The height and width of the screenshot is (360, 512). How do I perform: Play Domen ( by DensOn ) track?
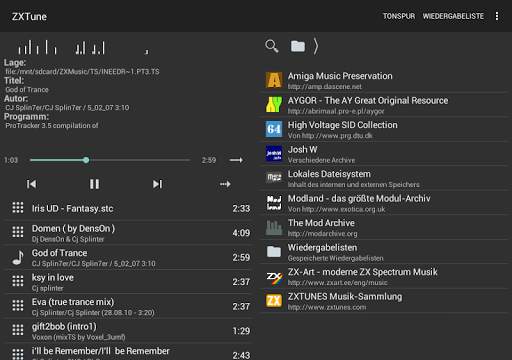tap(128, 233)
